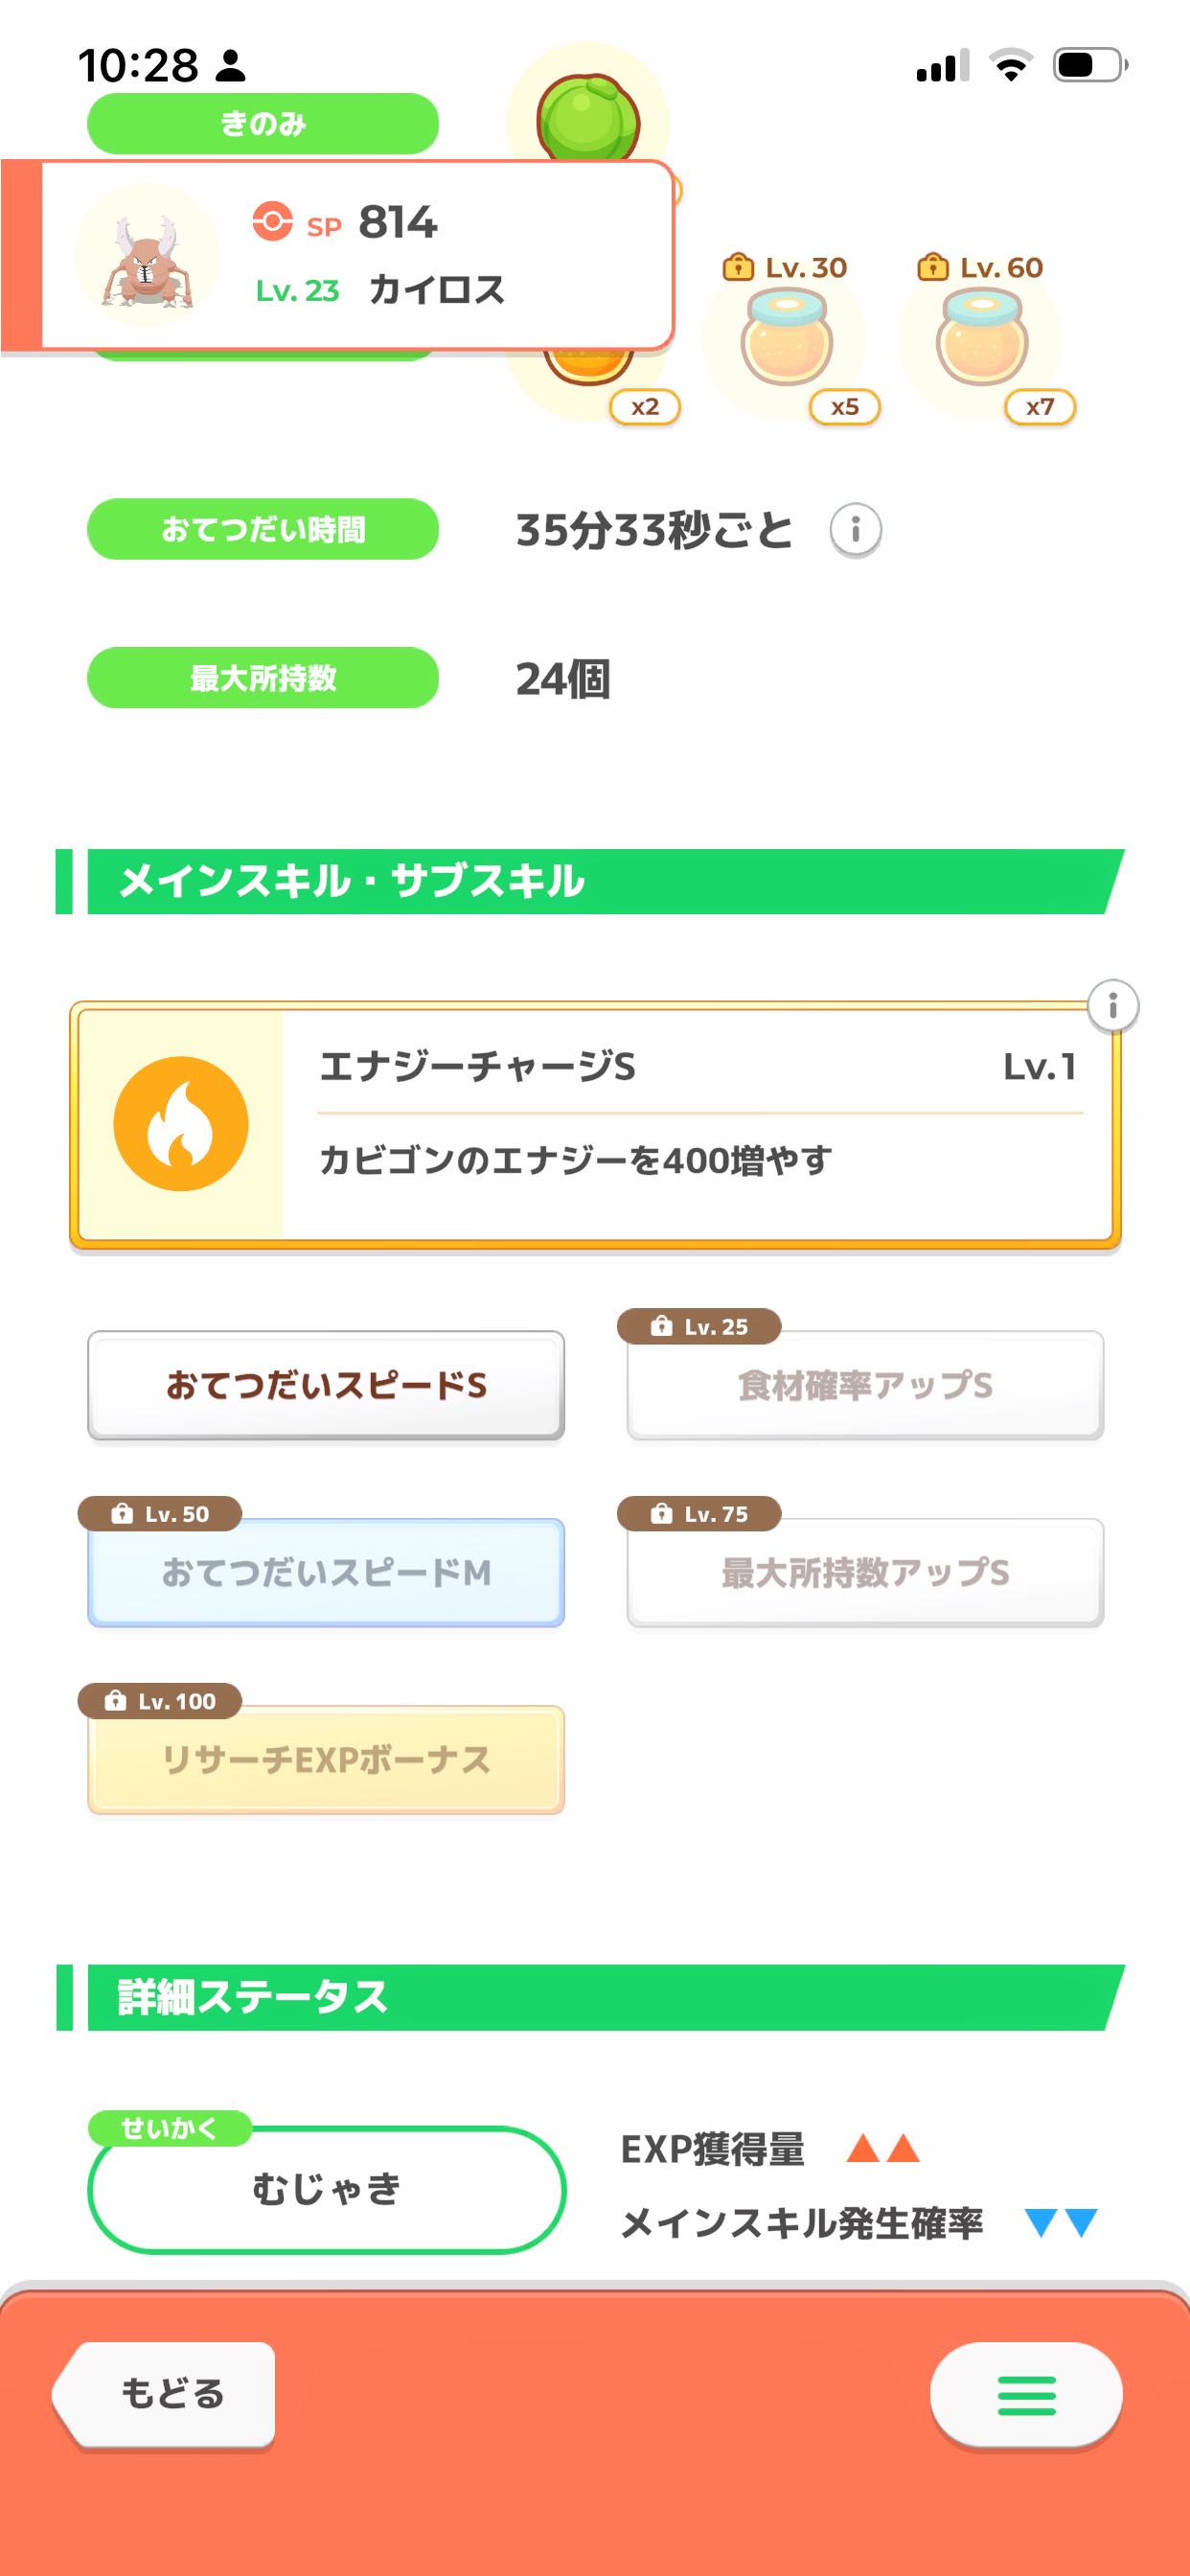Tap the locked Lv. 30 honey ingredient
1190x2576 pixels.
786,341
